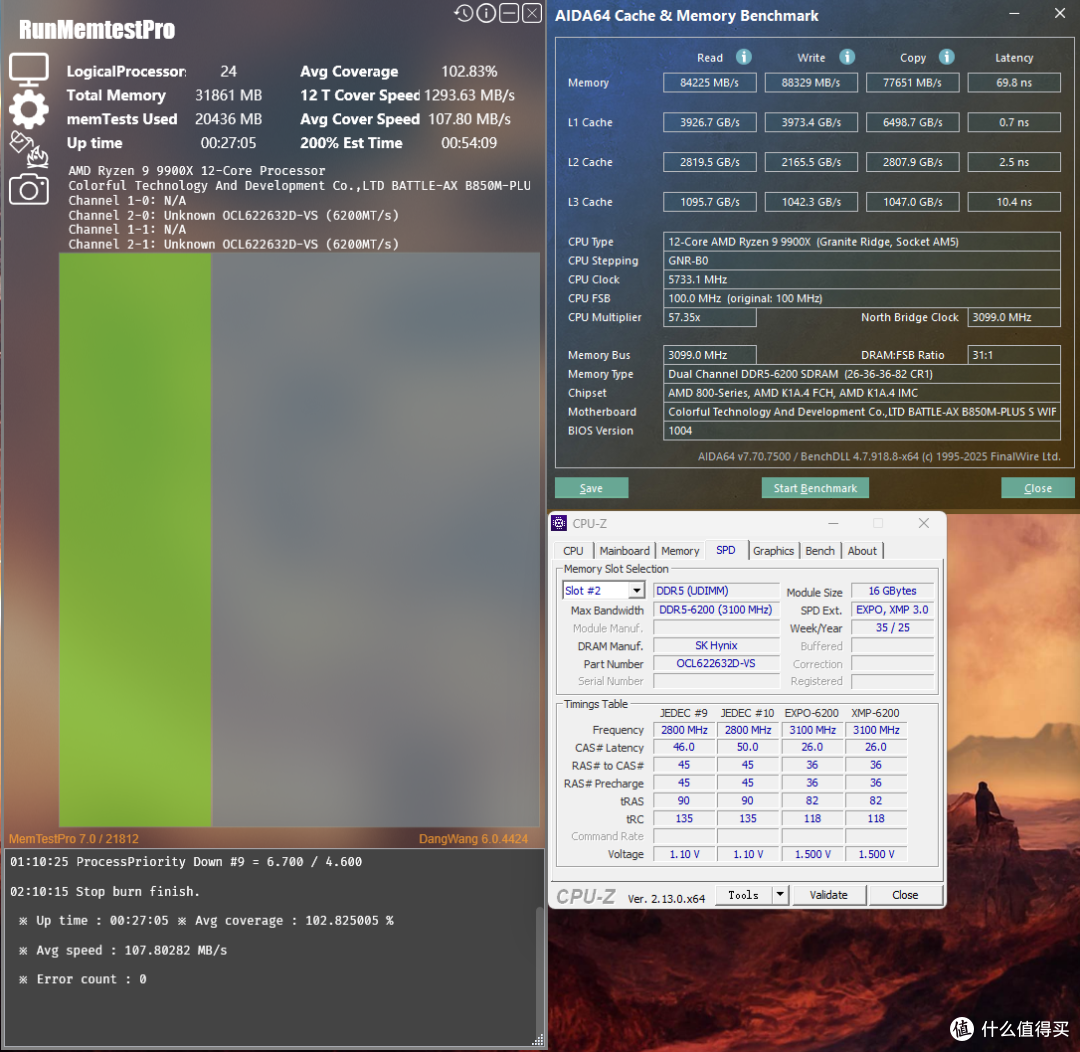
Task: Click the green memory test coverage block
Action: click(135, 540)
